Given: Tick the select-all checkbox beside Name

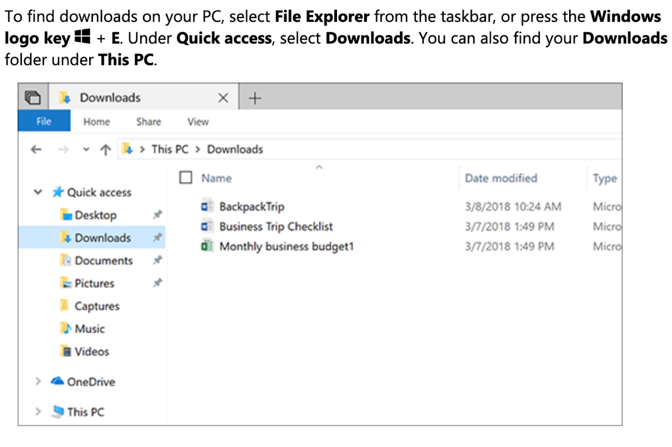Looking at the screenshot, I should point(186,177).
